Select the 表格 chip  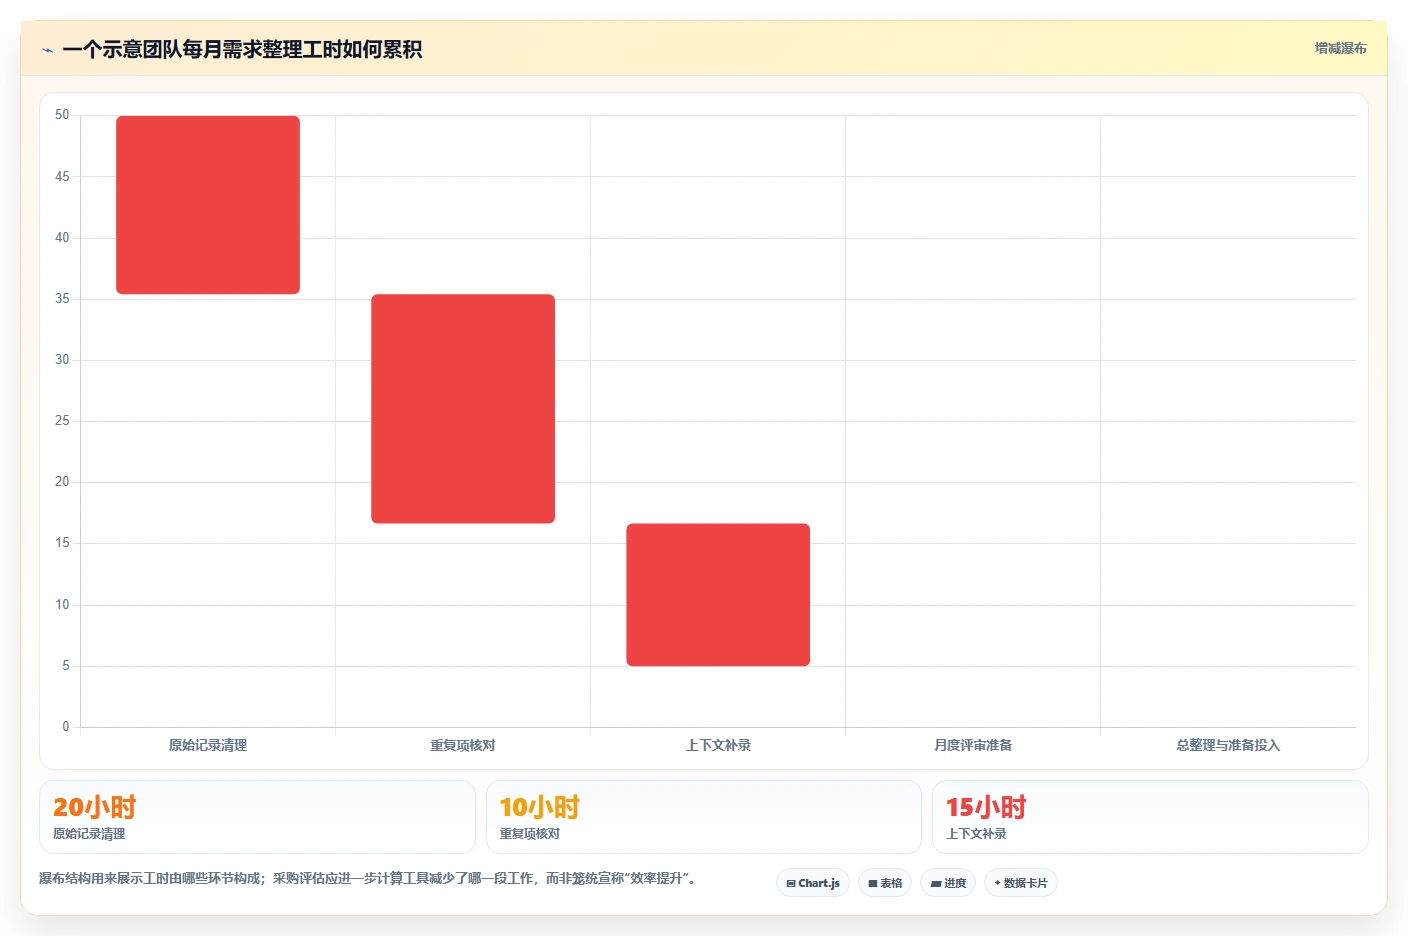pyautogui.click(x=885, y=883)
